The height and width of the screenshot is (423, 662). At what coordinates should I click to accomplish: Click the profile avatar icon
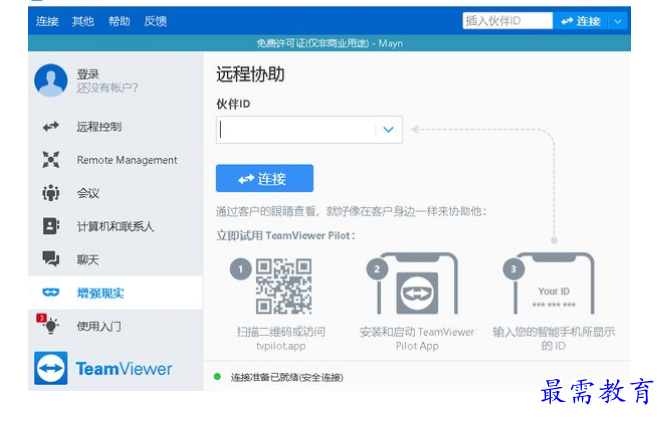click(51, 80)
